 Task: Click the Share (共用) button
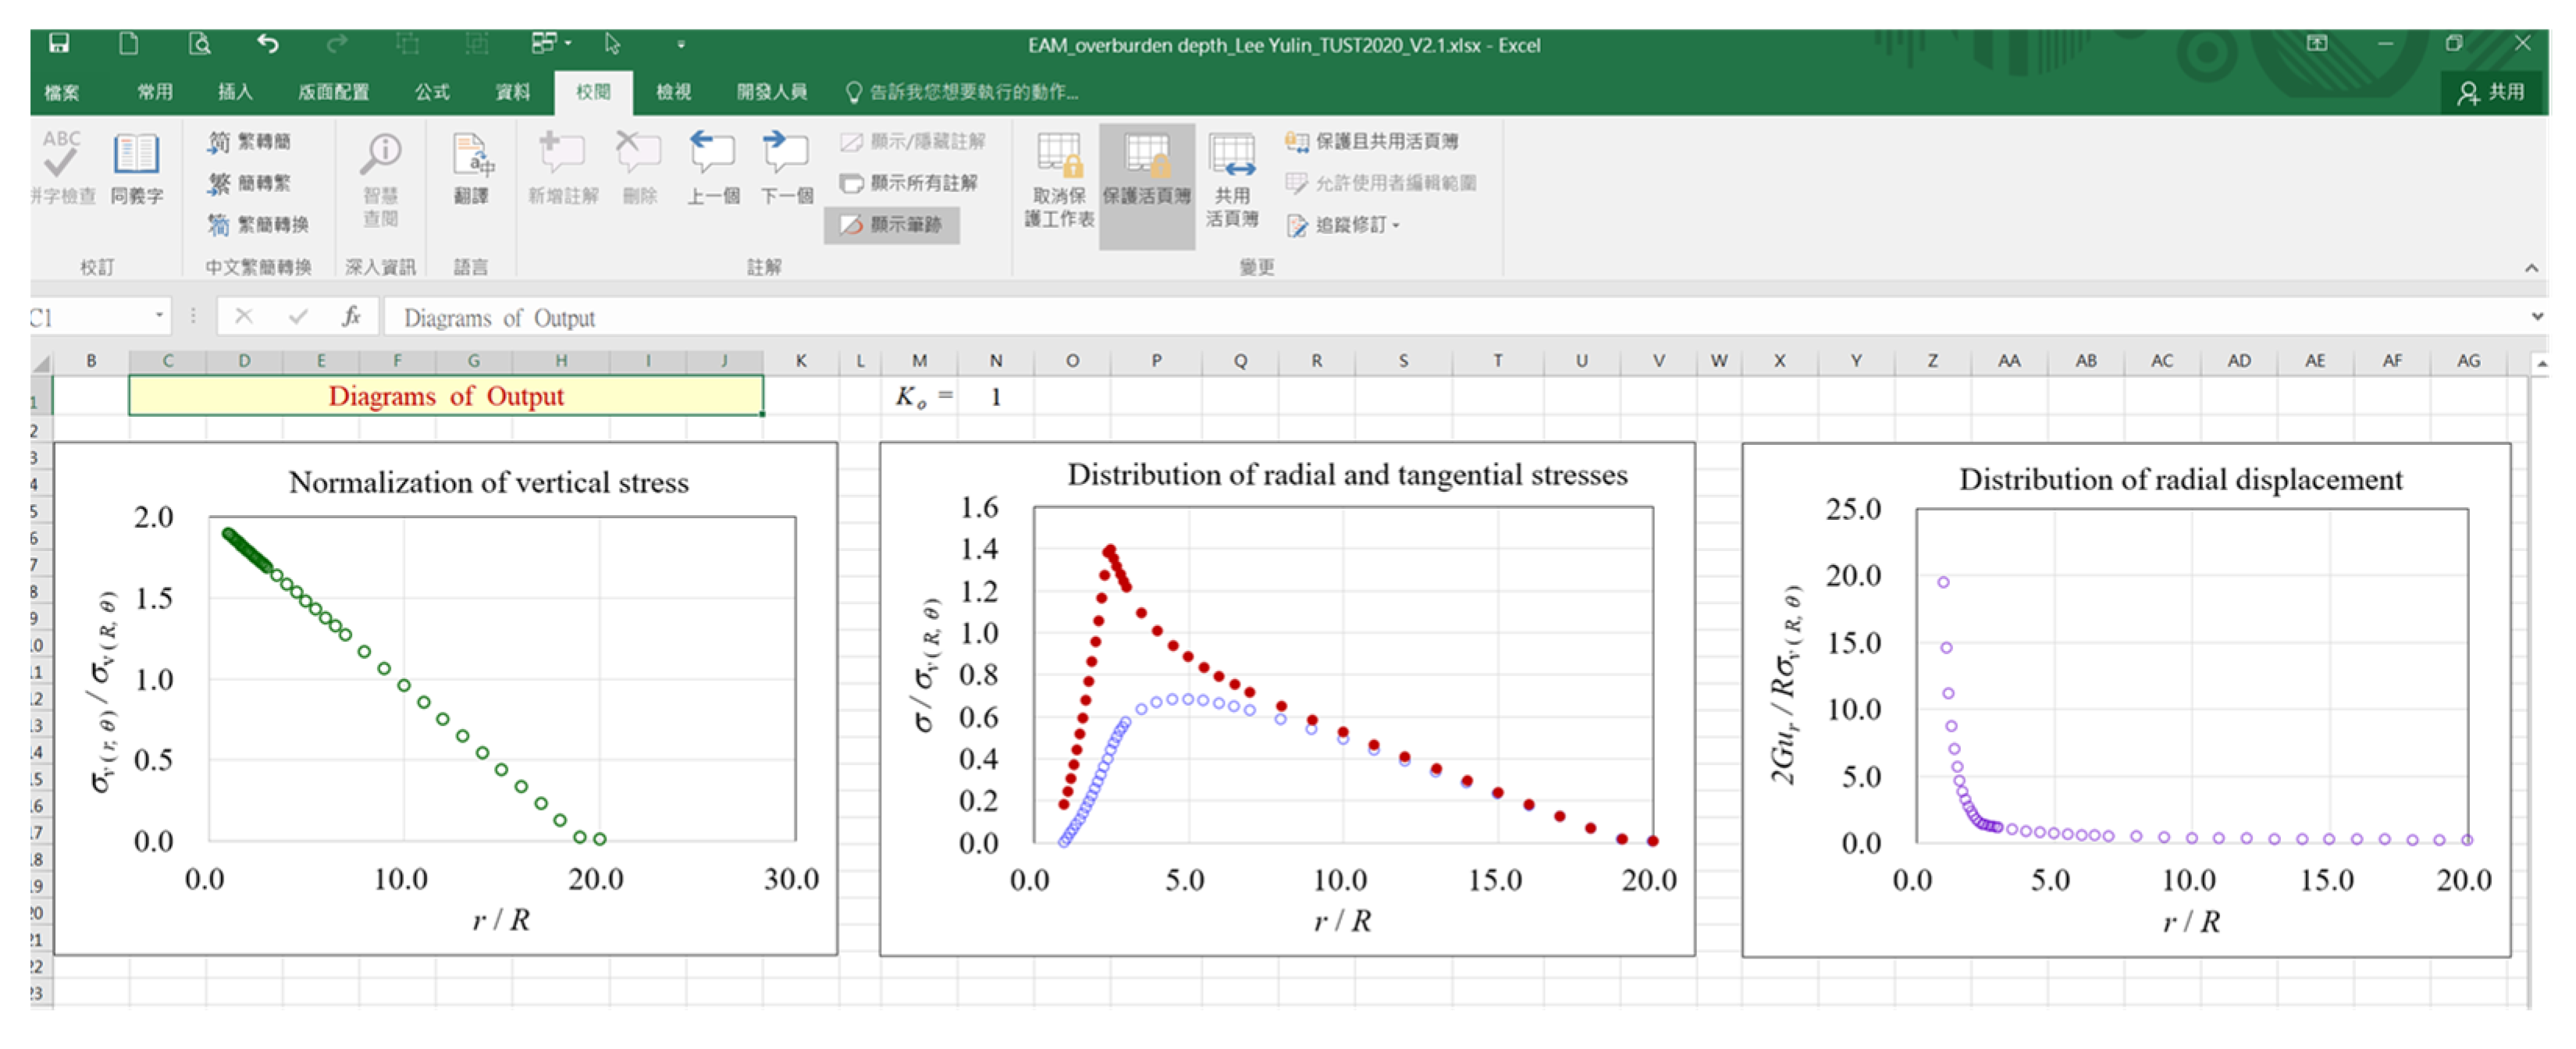point(2491,92)
